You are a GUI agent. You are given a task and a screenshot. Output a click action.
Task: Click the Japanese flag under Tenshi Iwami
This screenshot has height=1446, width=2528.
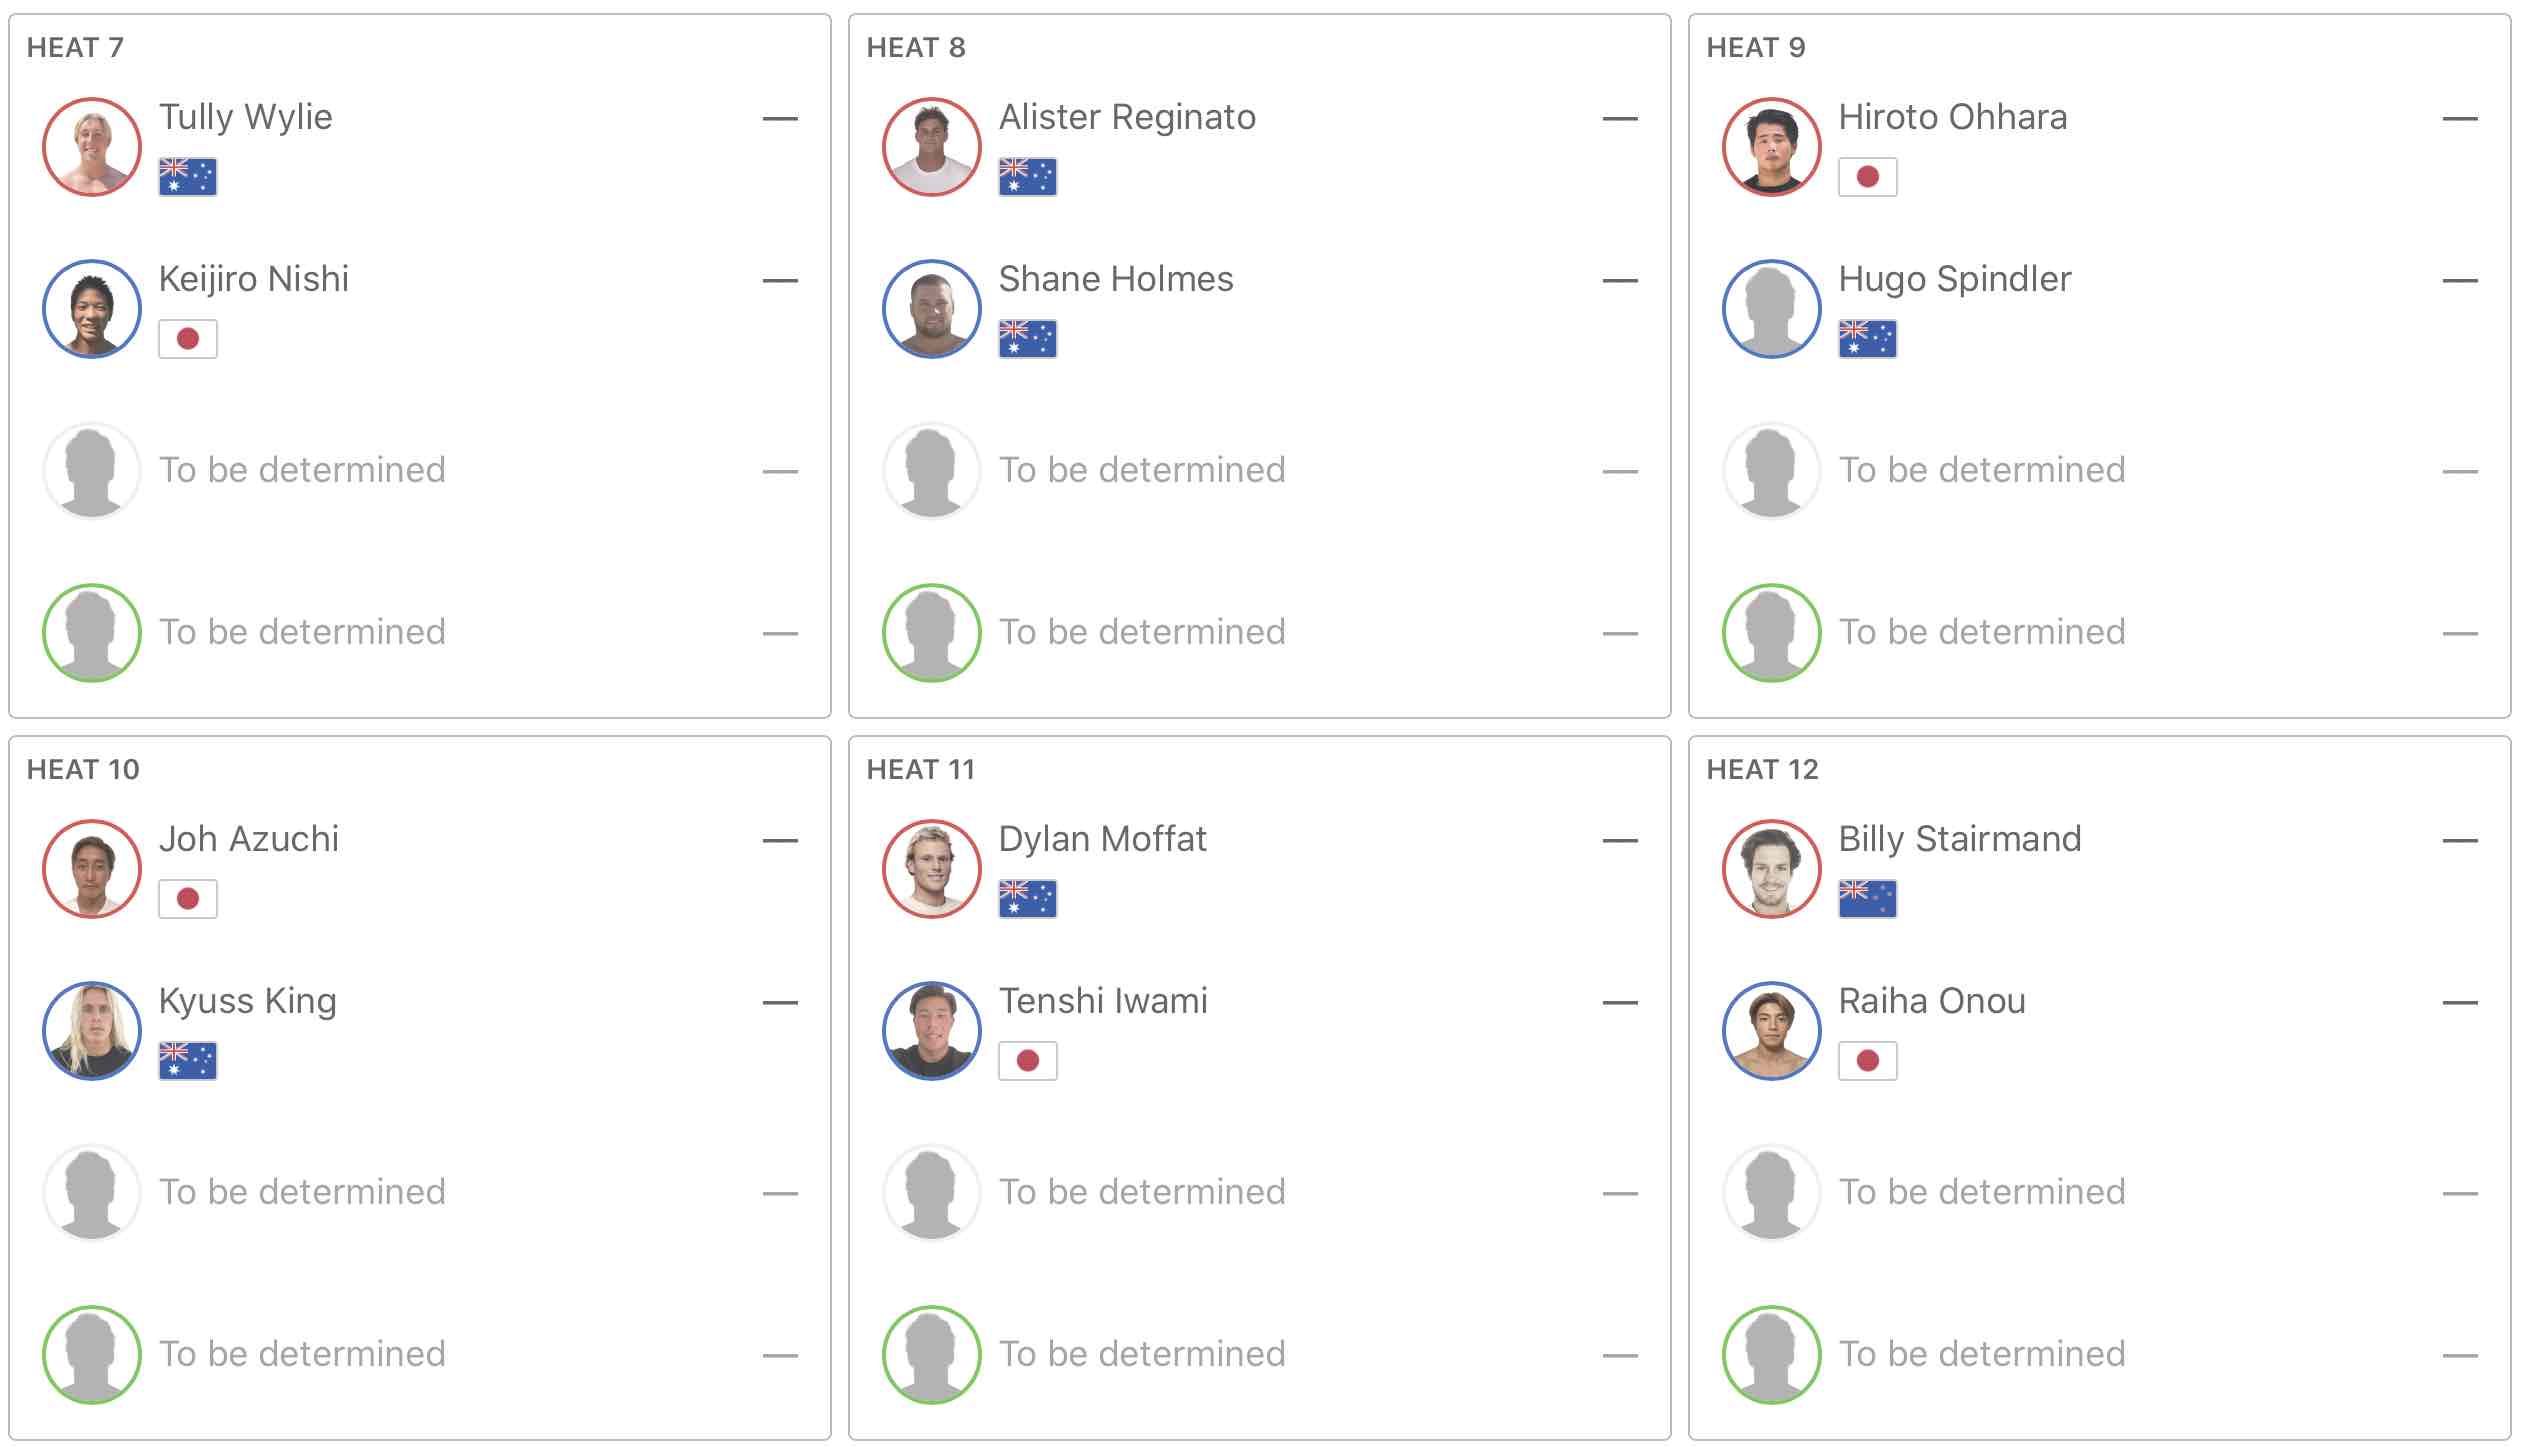(x=1028, y=1061)
